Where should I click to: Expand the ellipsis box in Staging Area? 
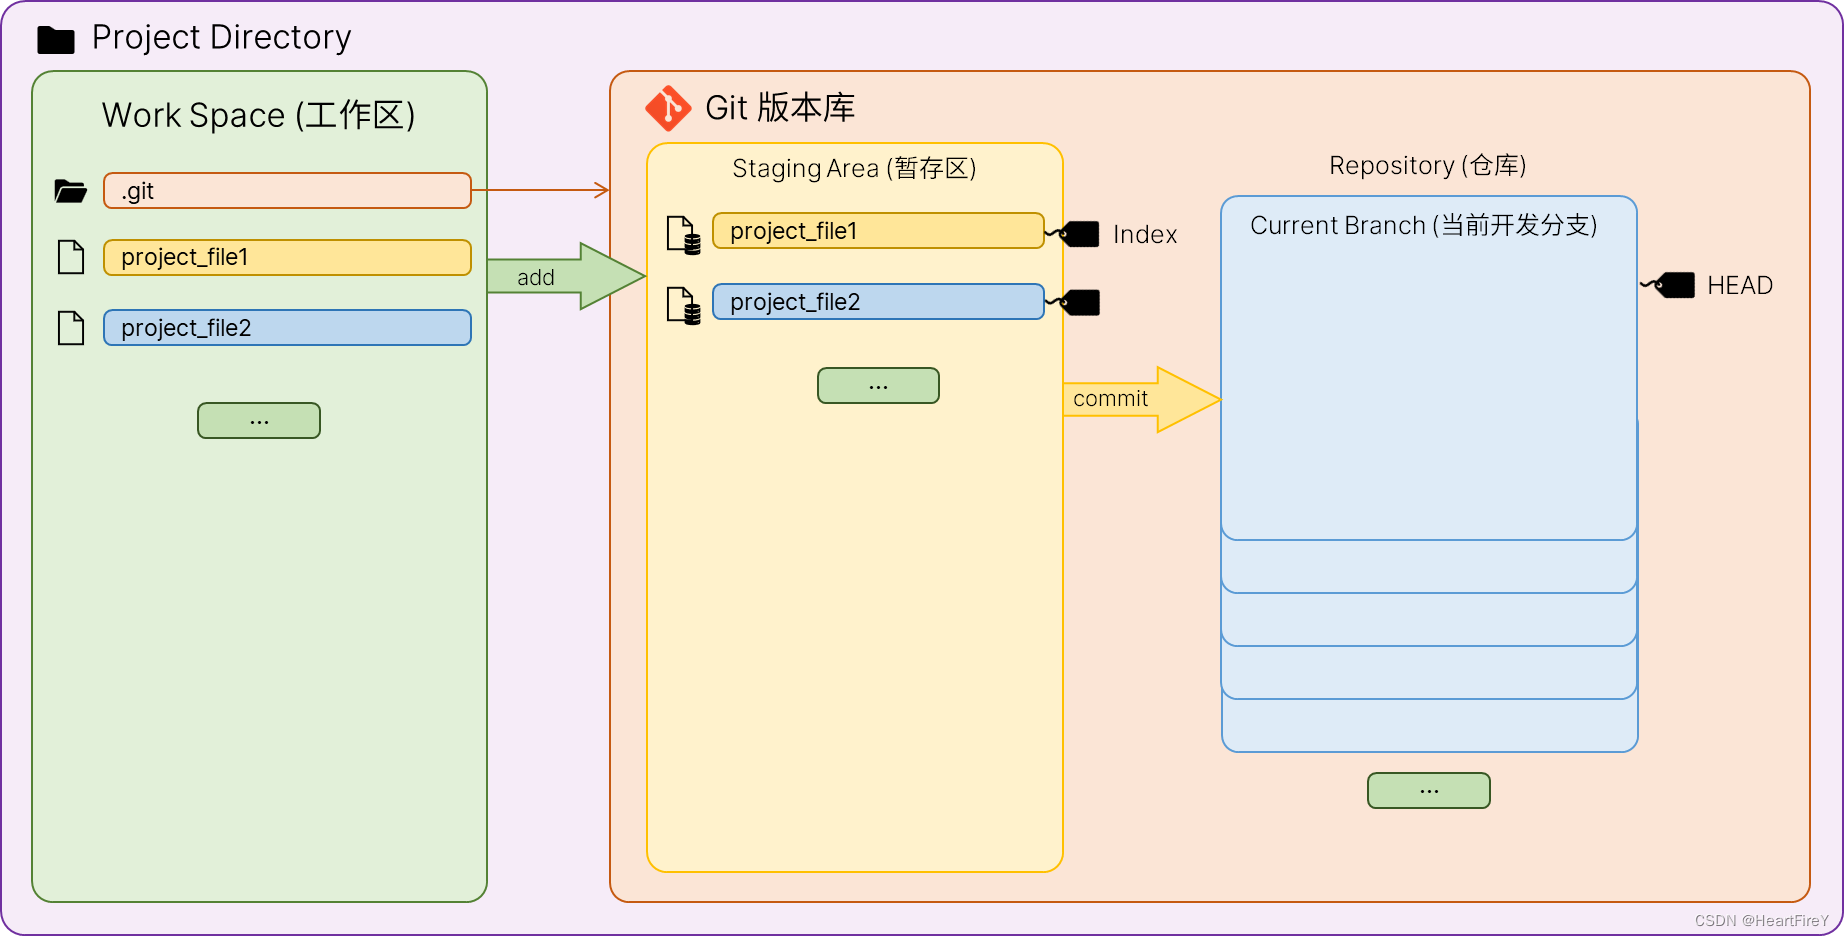pyautogui.click(x=877, y=385)
